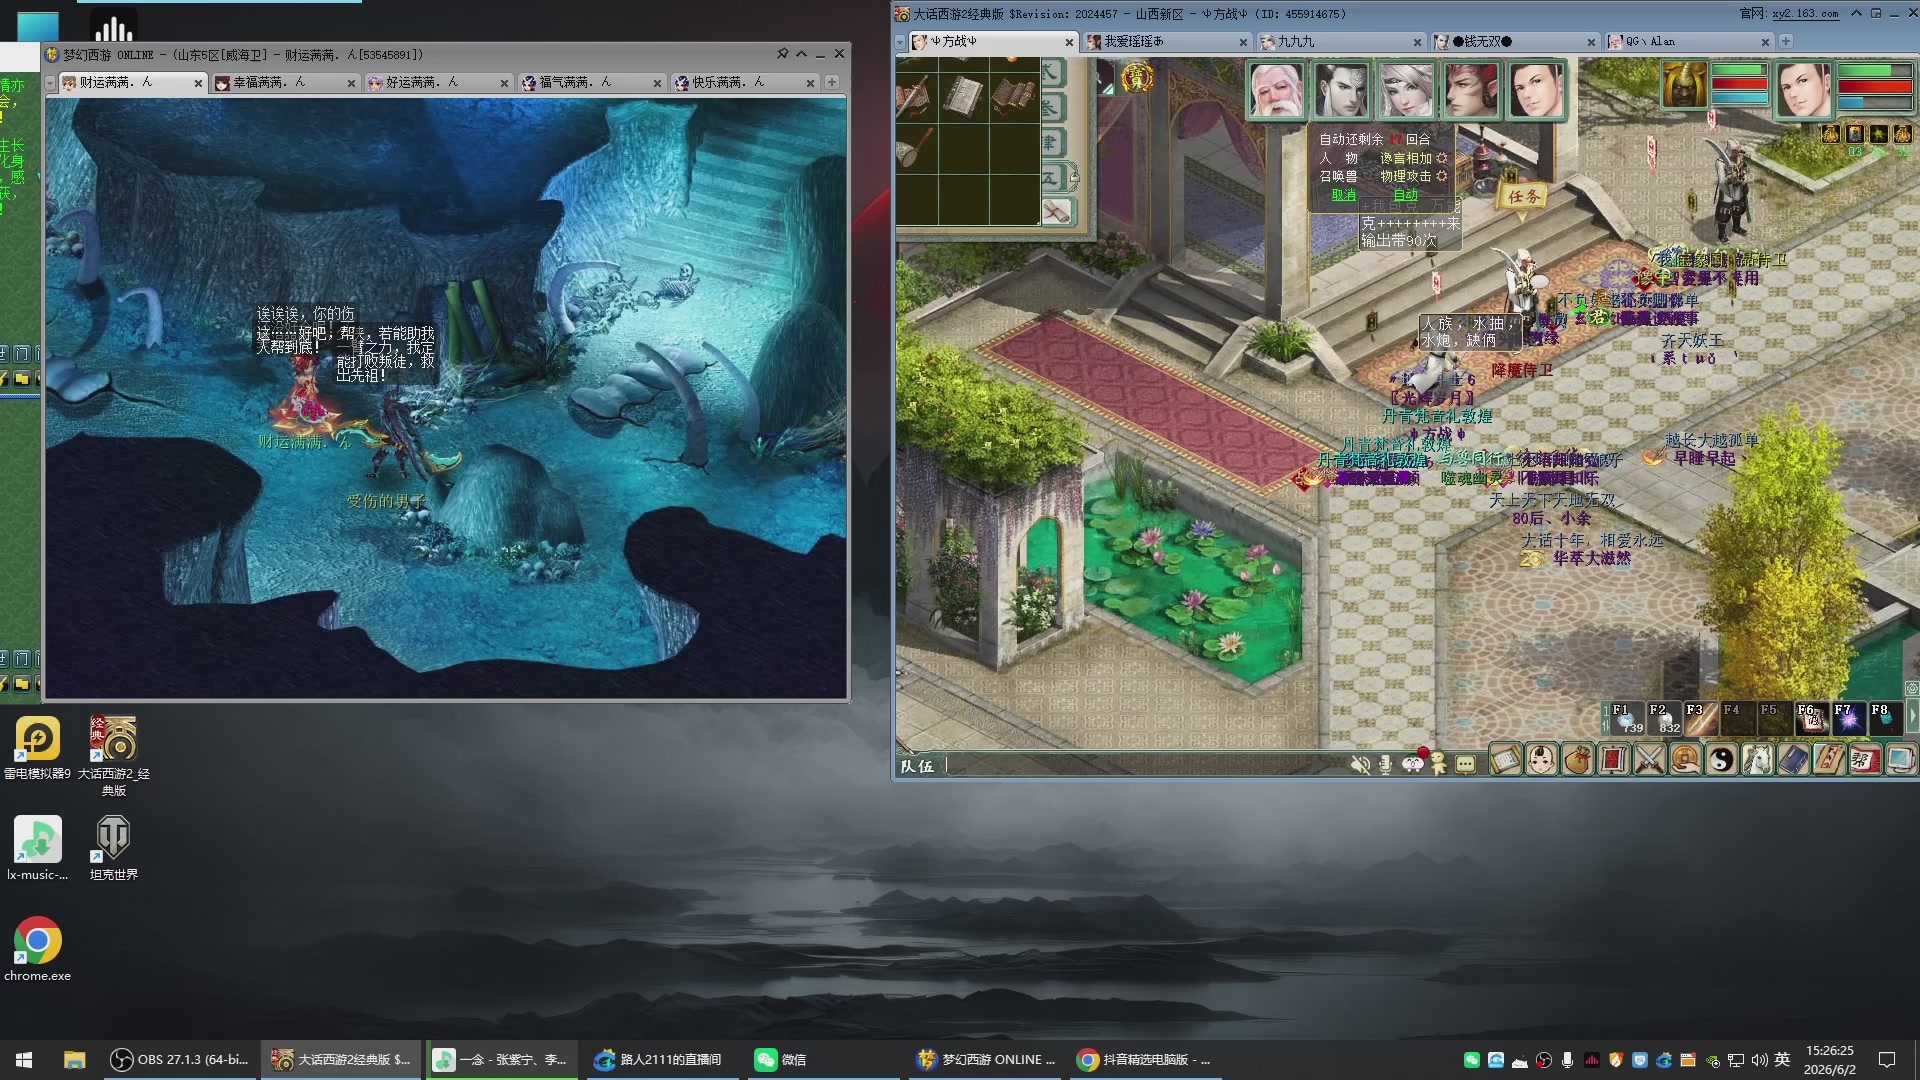Click the 取消 link in auto-battle panel

[x=1344, y=195]
